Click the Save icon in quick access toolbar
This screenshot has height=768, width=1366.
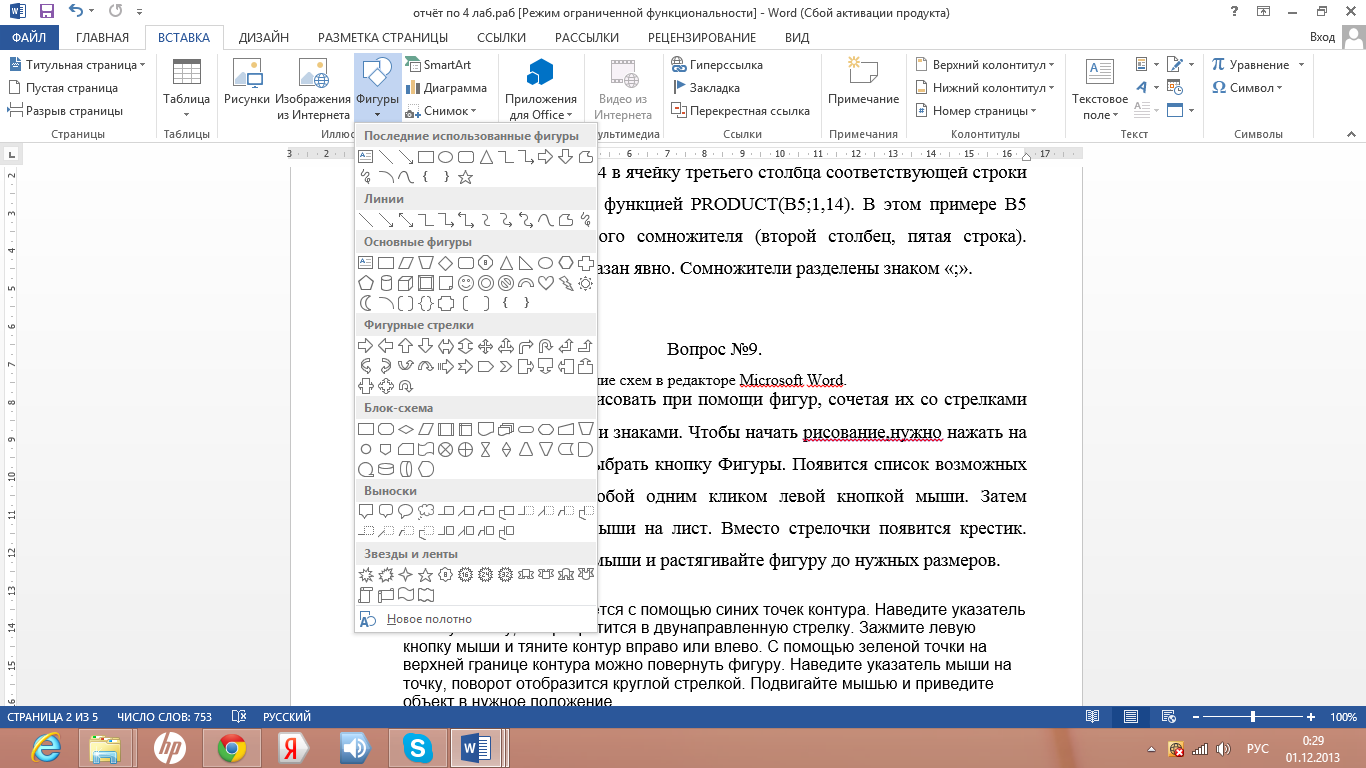click(46, 12)
